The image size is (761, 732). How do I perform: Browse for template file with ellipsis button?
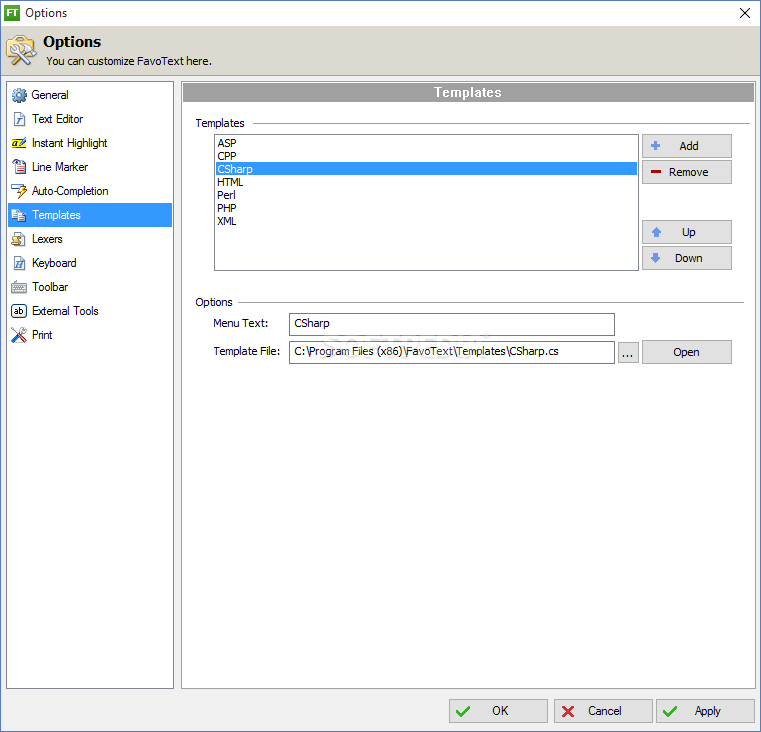[x=628, y=352]
